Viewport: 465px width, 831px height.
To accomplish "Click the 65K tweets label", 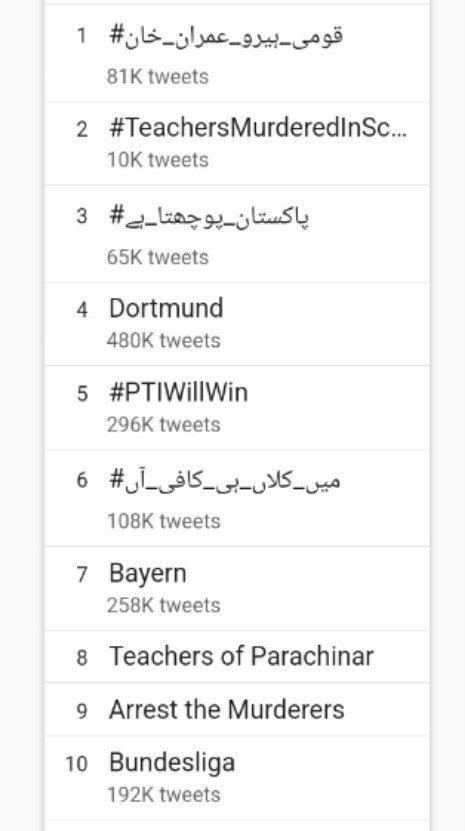I will tap(157, 258).
